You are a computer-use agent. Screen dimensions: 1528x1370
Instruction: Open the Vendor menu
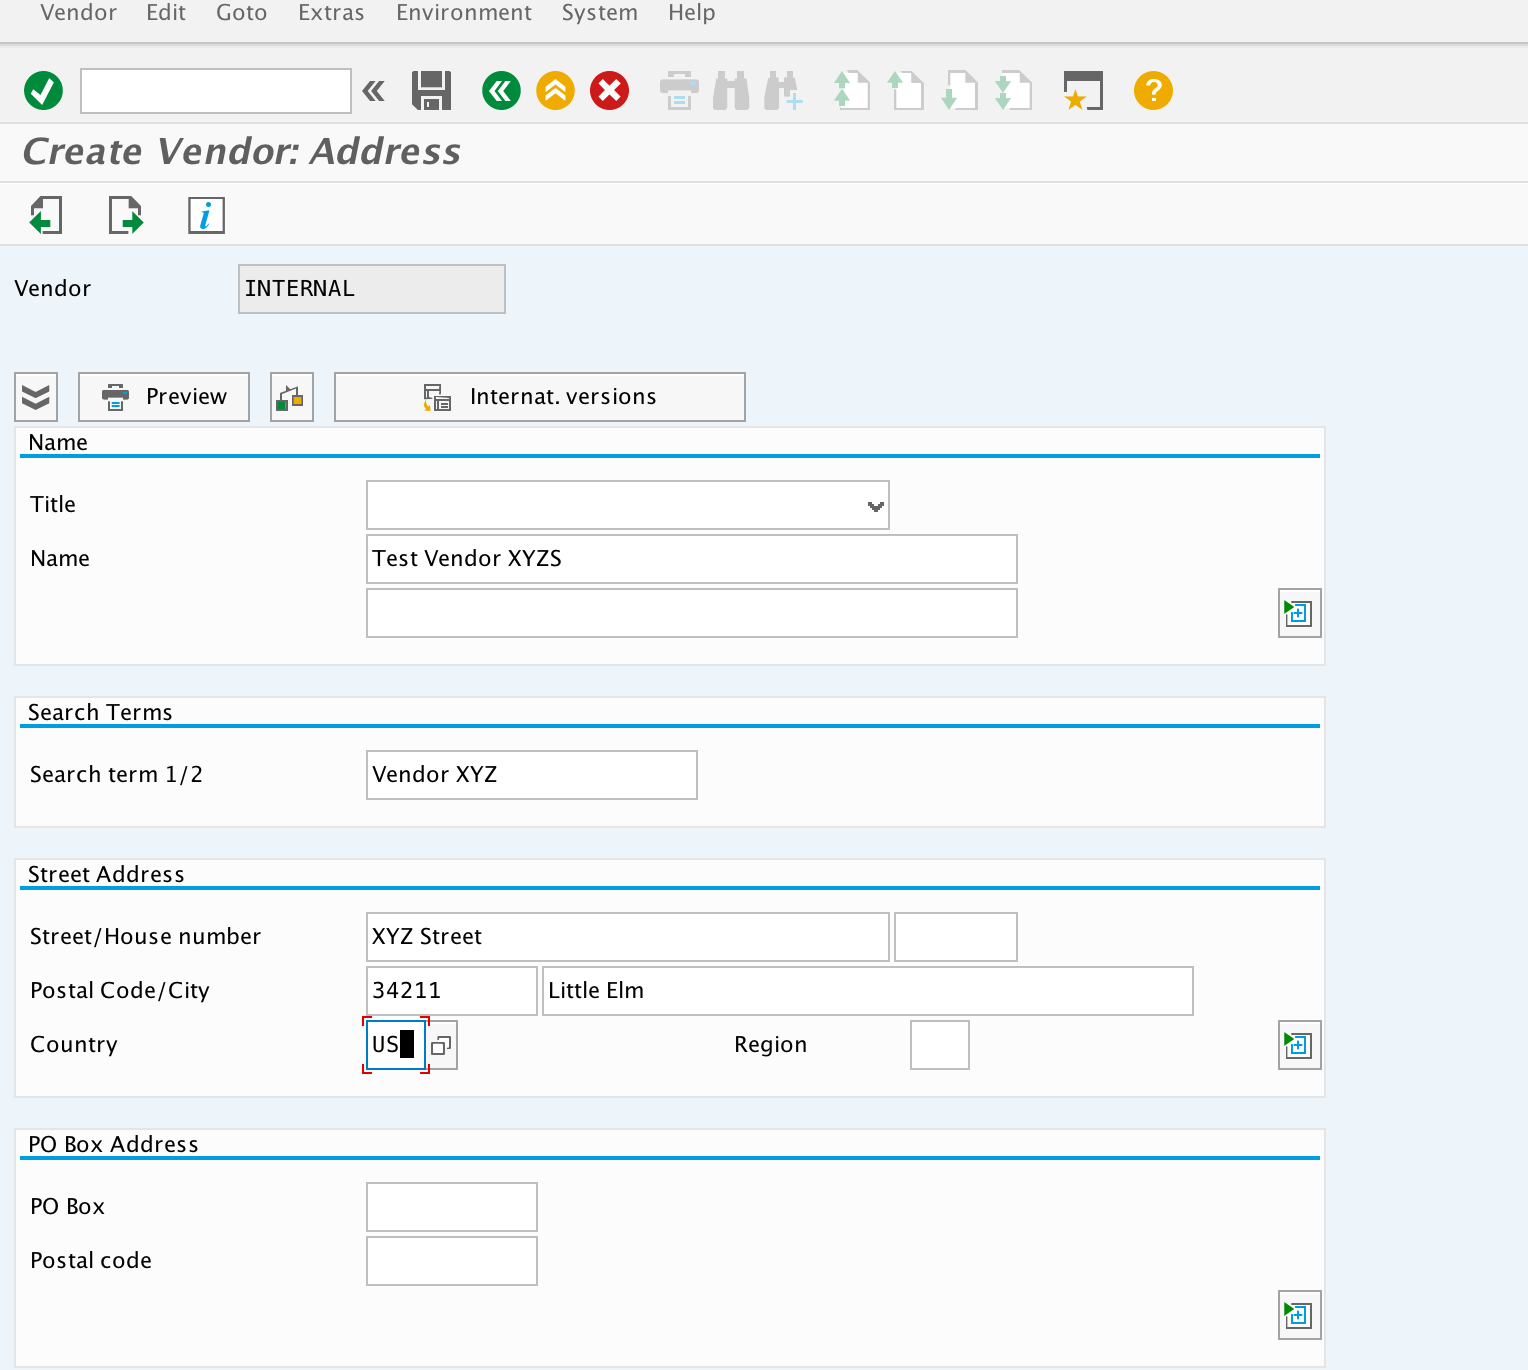pos(78,13)
